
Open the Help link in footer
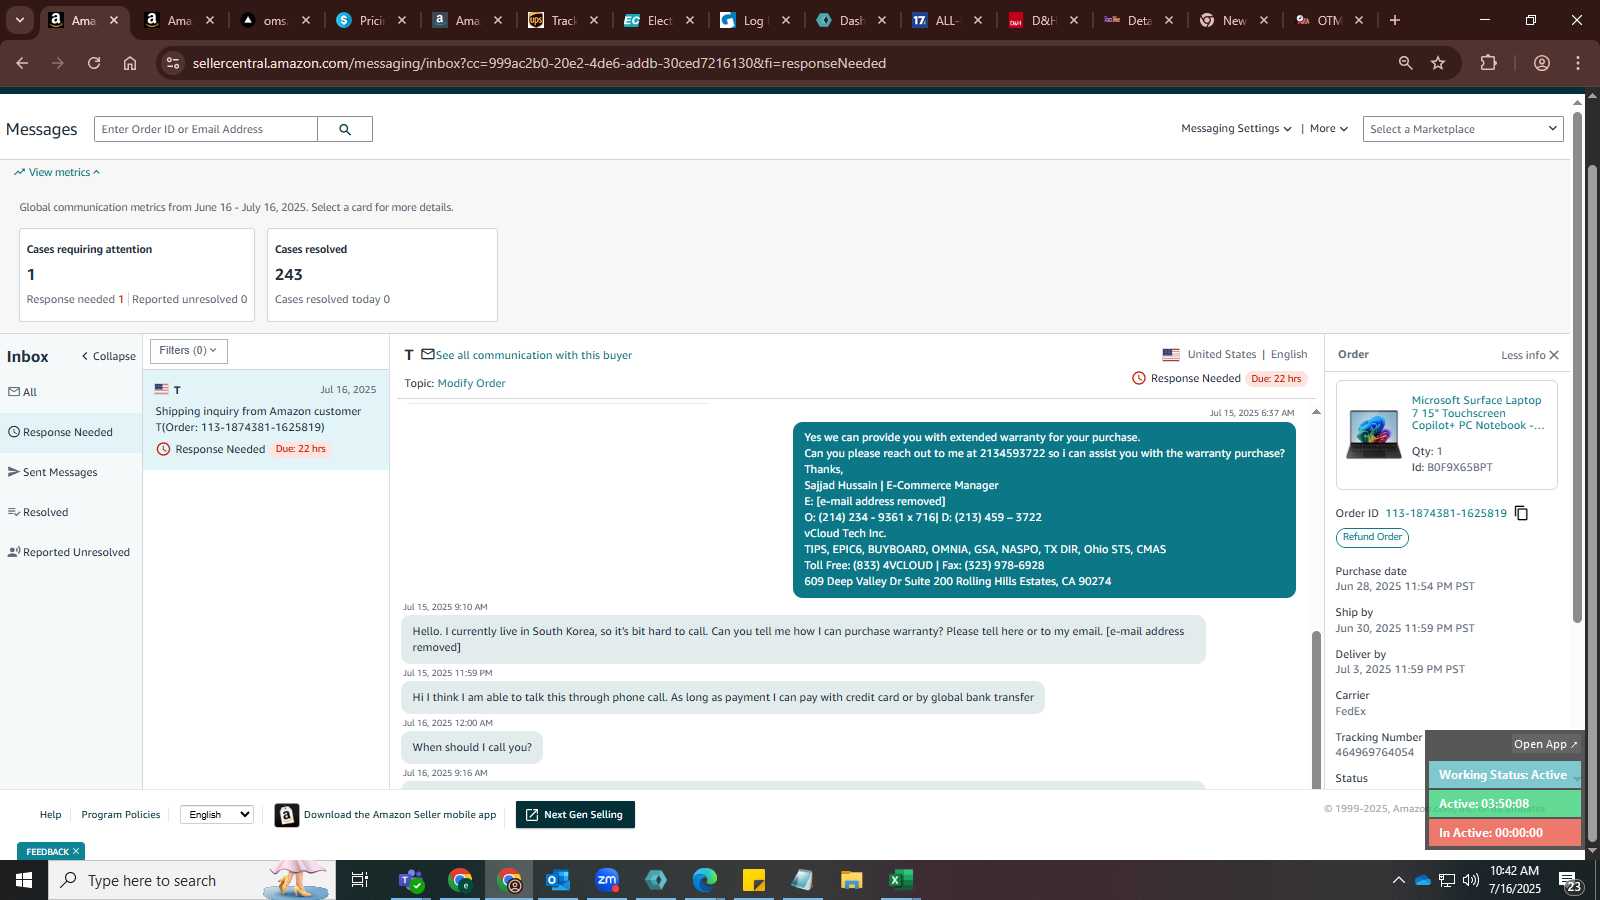(50, 815)
